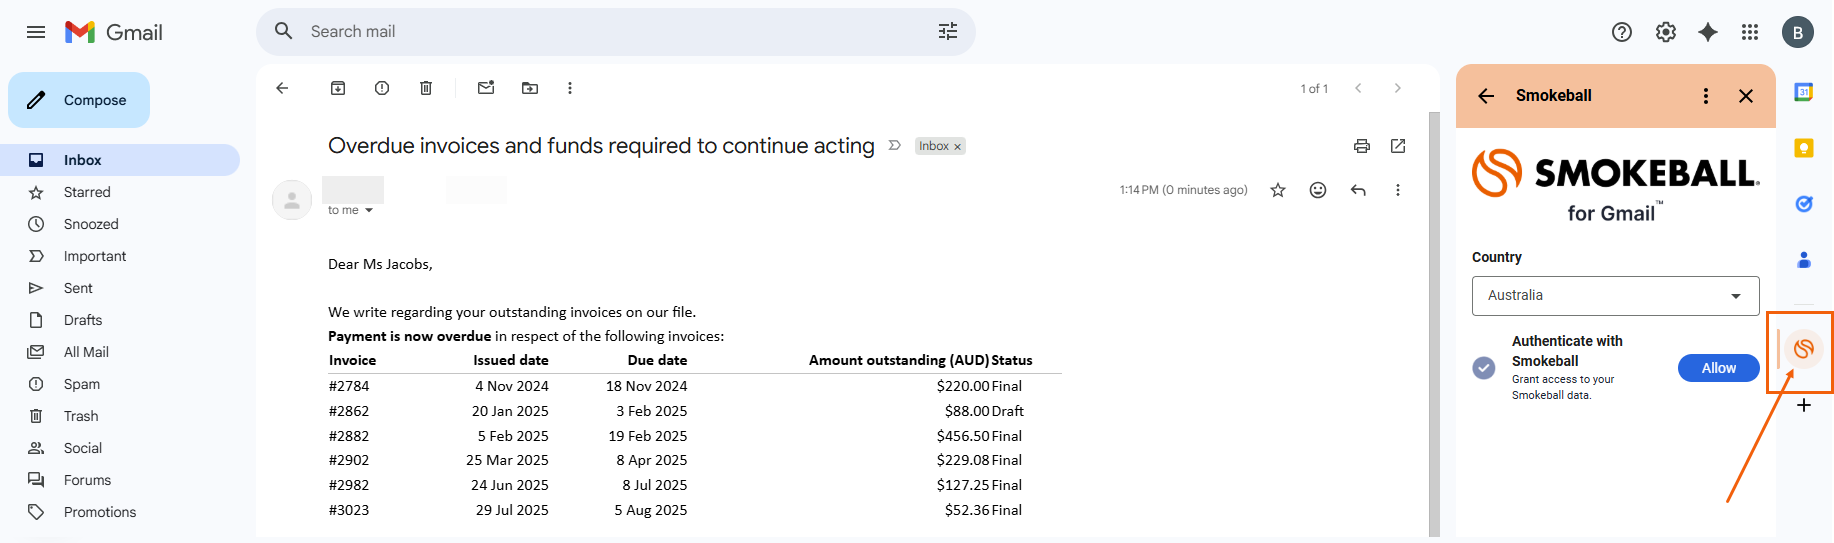Star this overdue invoices email
1834x543 pixels.
tap(1278, 190)
